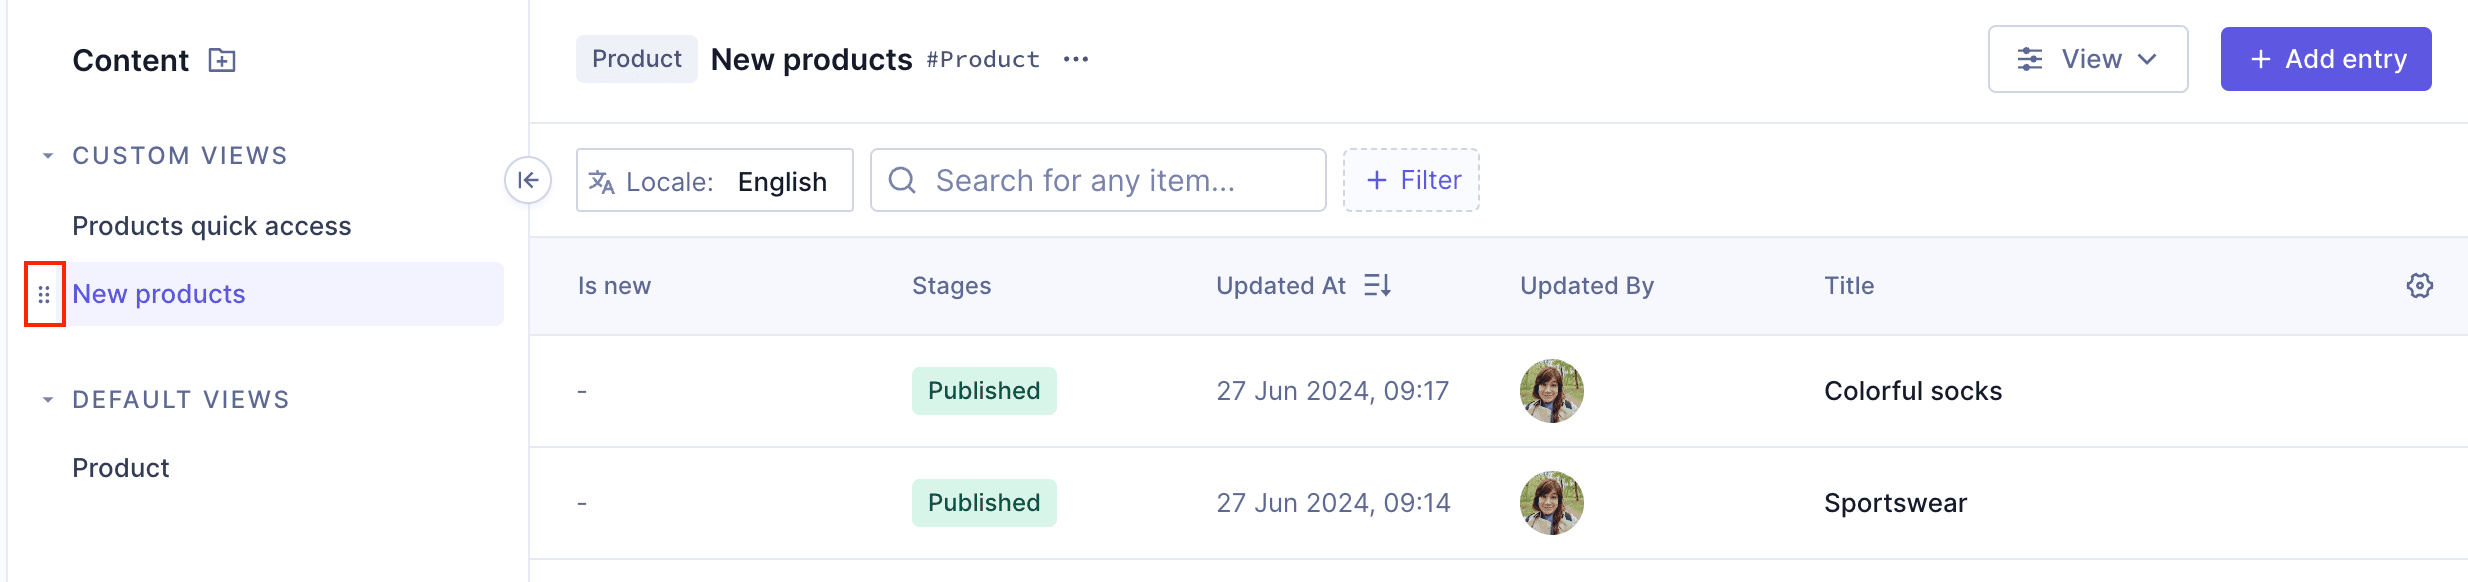
Task: Collapse the sidebar with the arrow icon
Action: click(529, 180)
